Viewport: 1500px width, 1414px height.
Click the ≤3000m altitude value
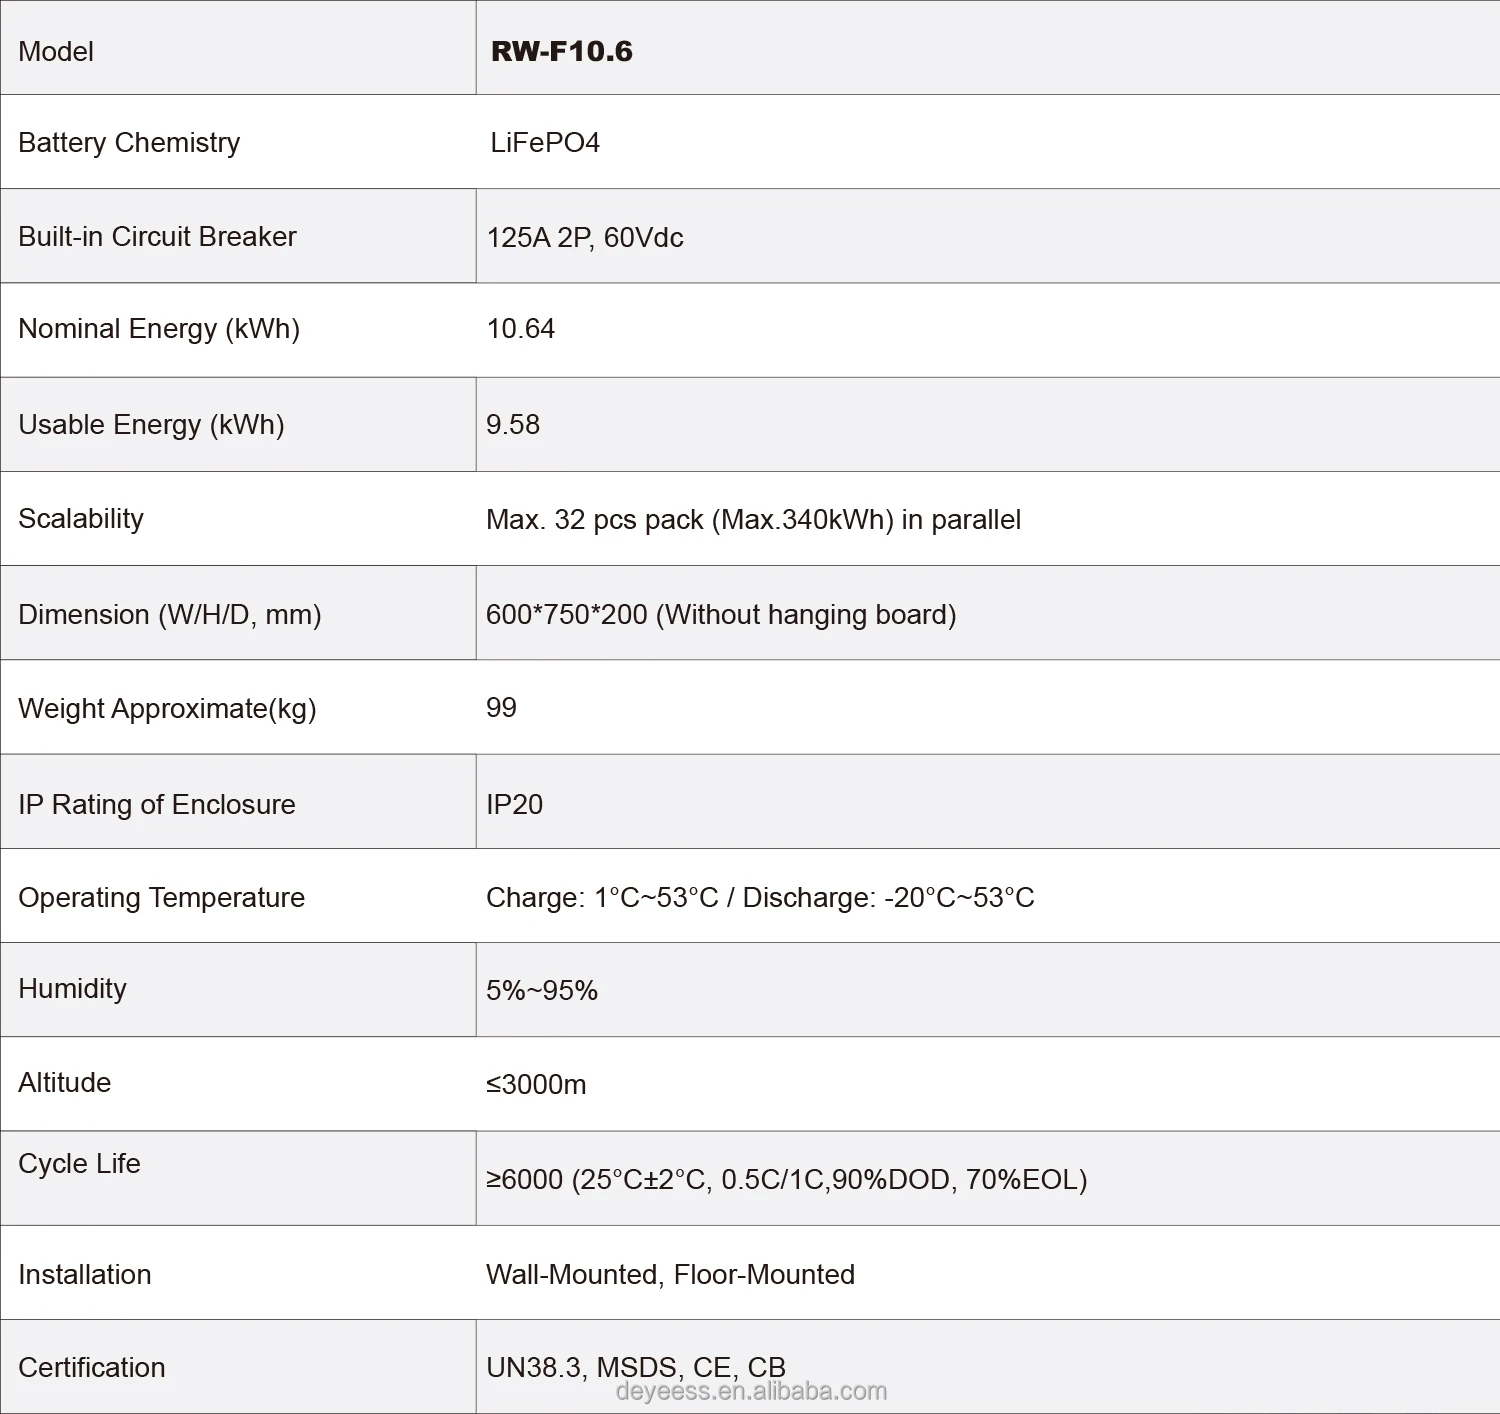tap(536, 1084)
